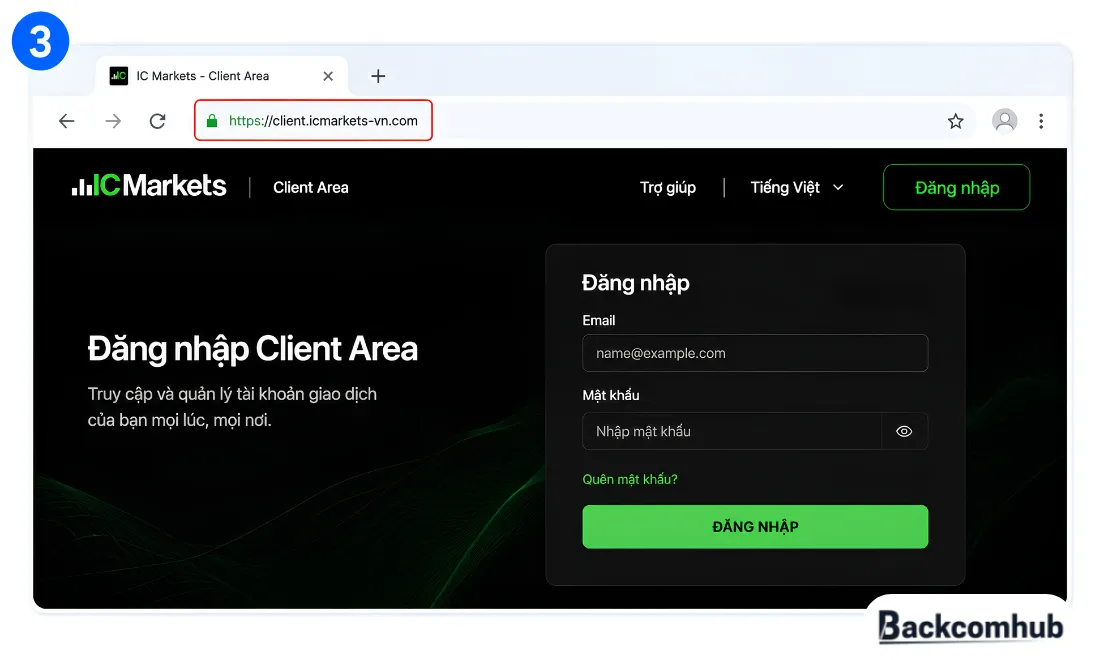Click the Email field label
Viewport: 1100px width, 660px height.
(598, 321)
